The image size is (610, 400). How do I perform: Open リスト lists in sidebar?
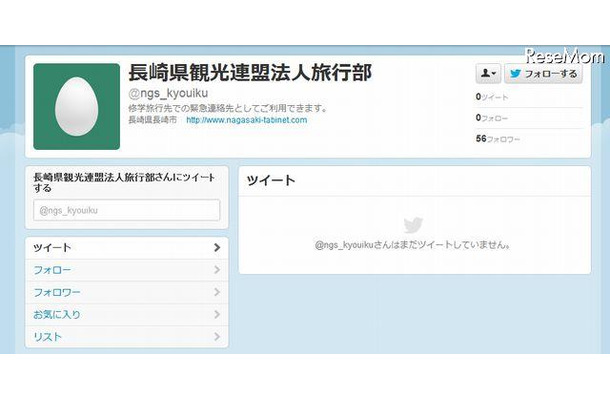(x=127, y=337)
